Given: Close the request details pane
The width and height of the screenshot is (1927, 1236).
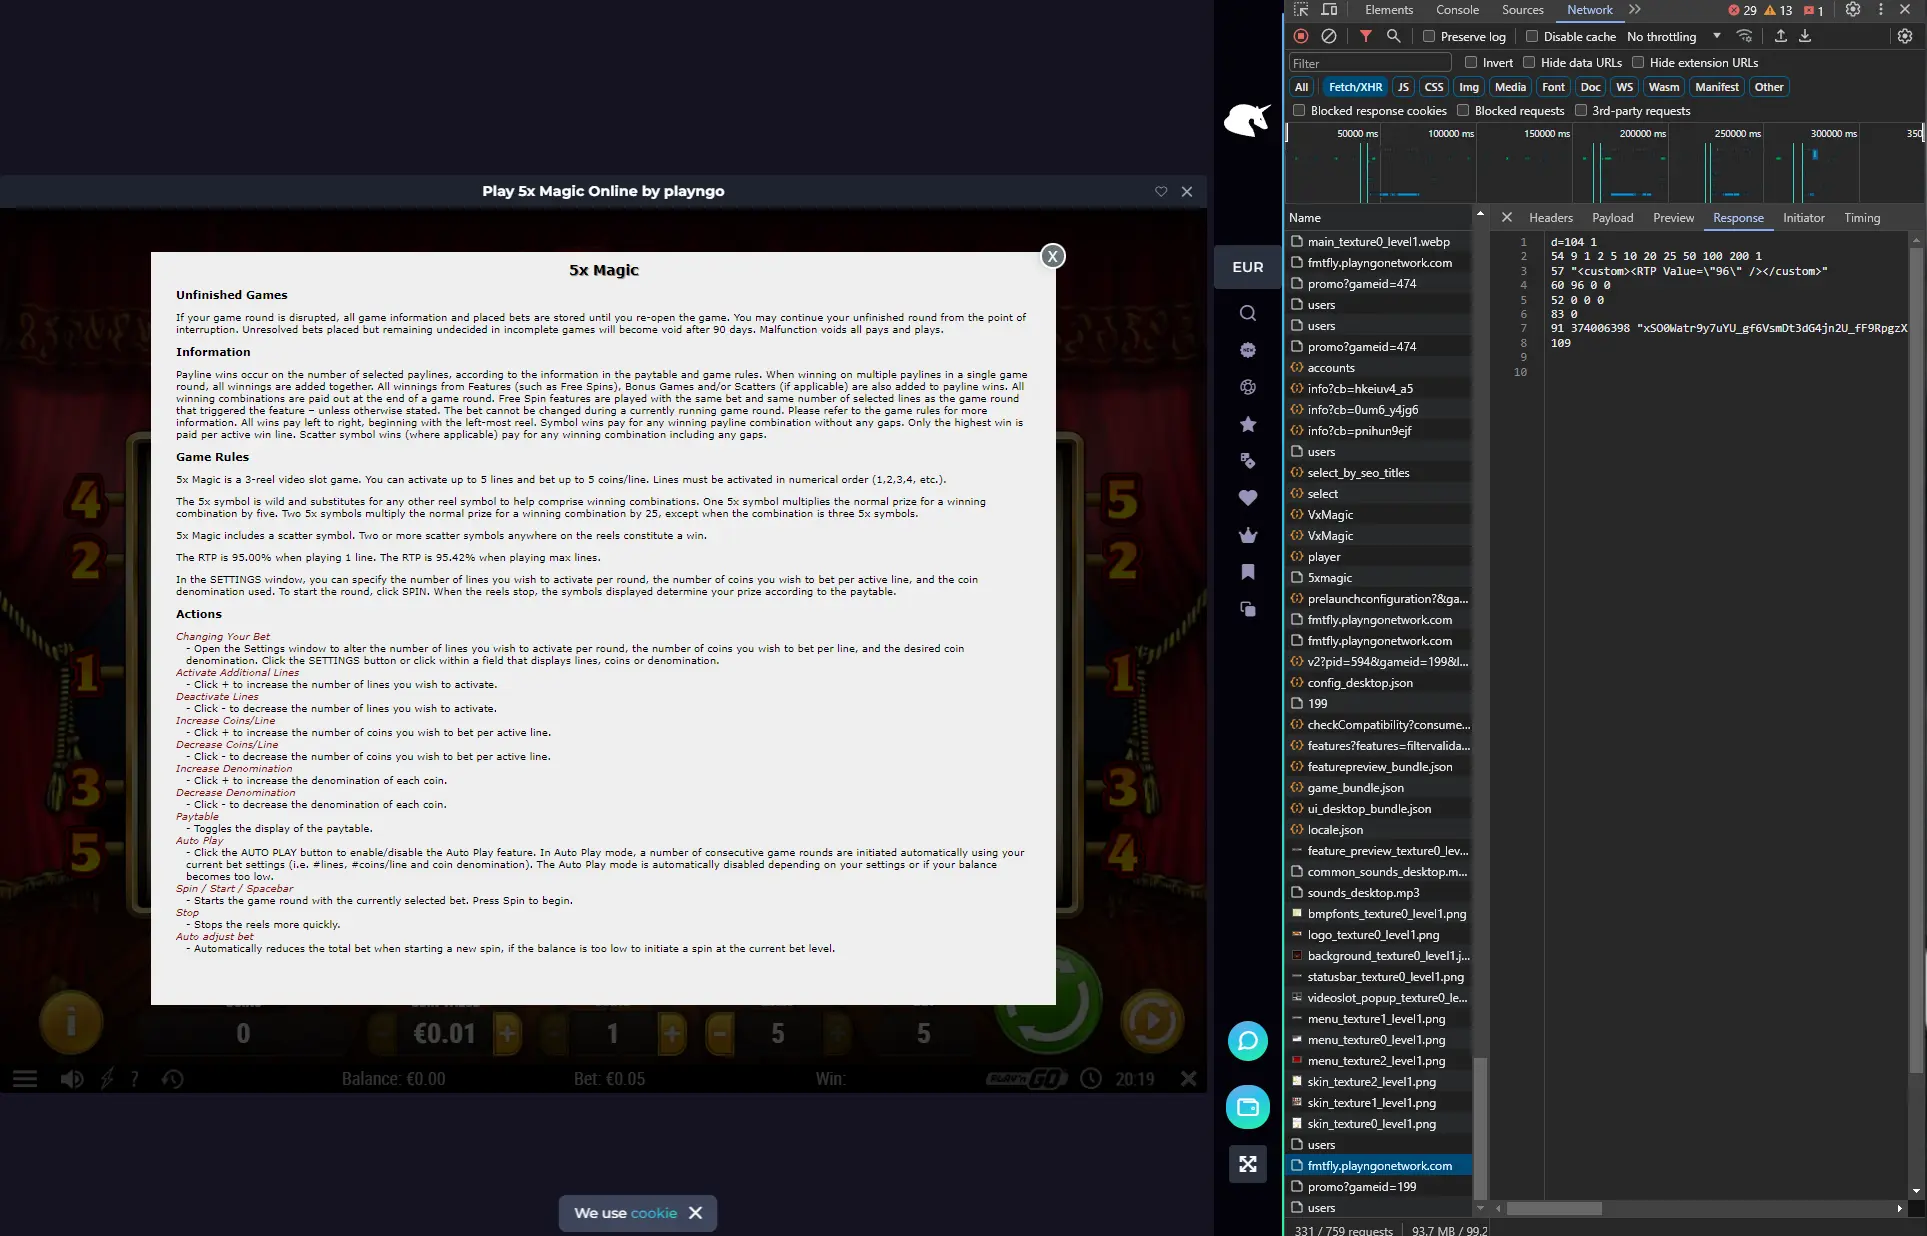Looking at the screenshot, I should pos(1506,217).
